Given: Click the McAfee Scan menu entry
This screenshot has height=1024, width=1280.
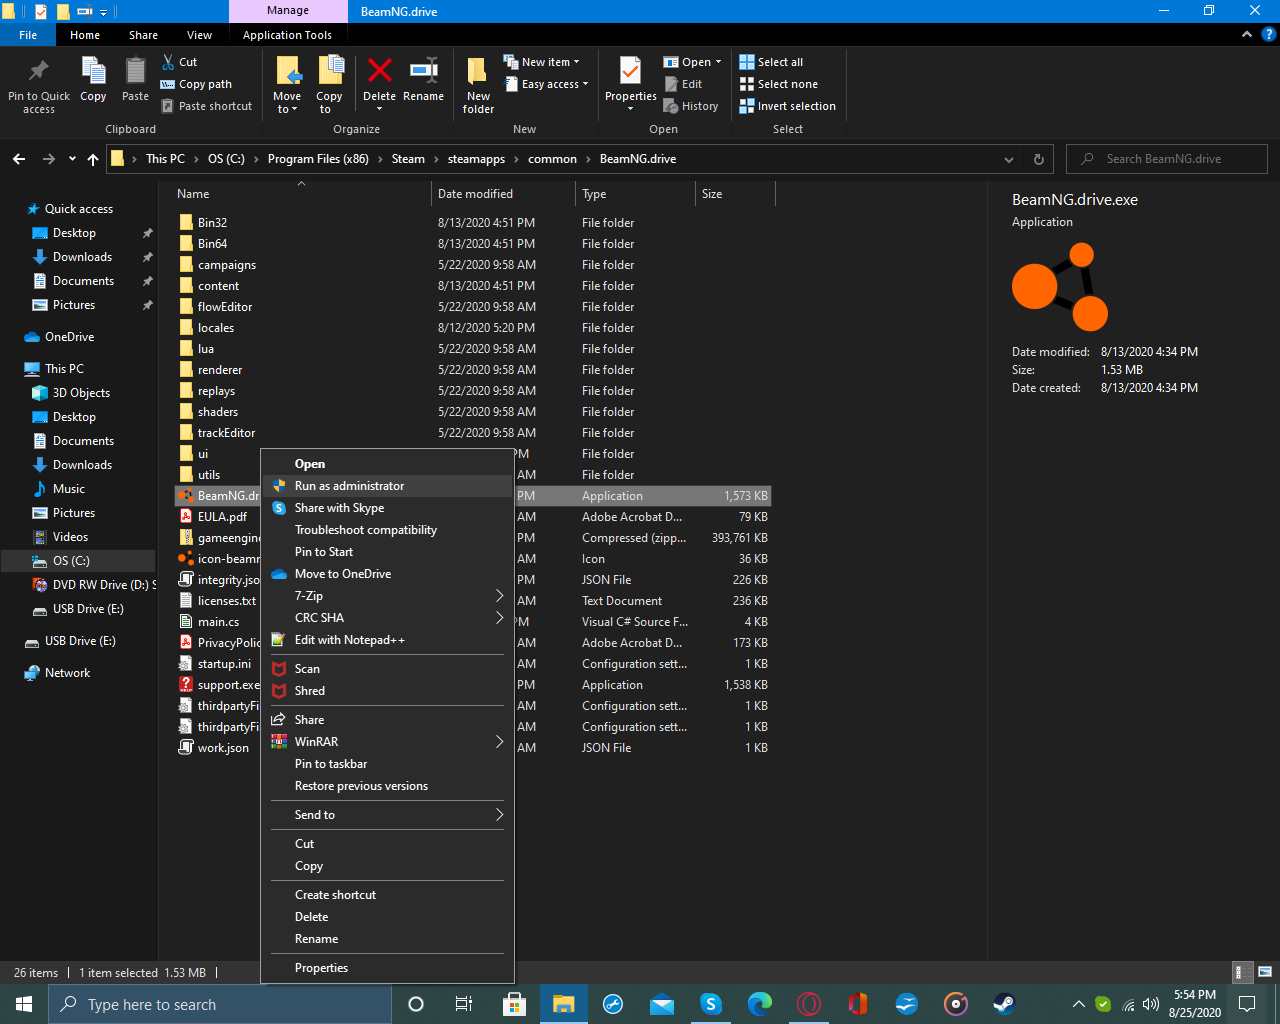Looking at the screenshot, I should 388,669.
